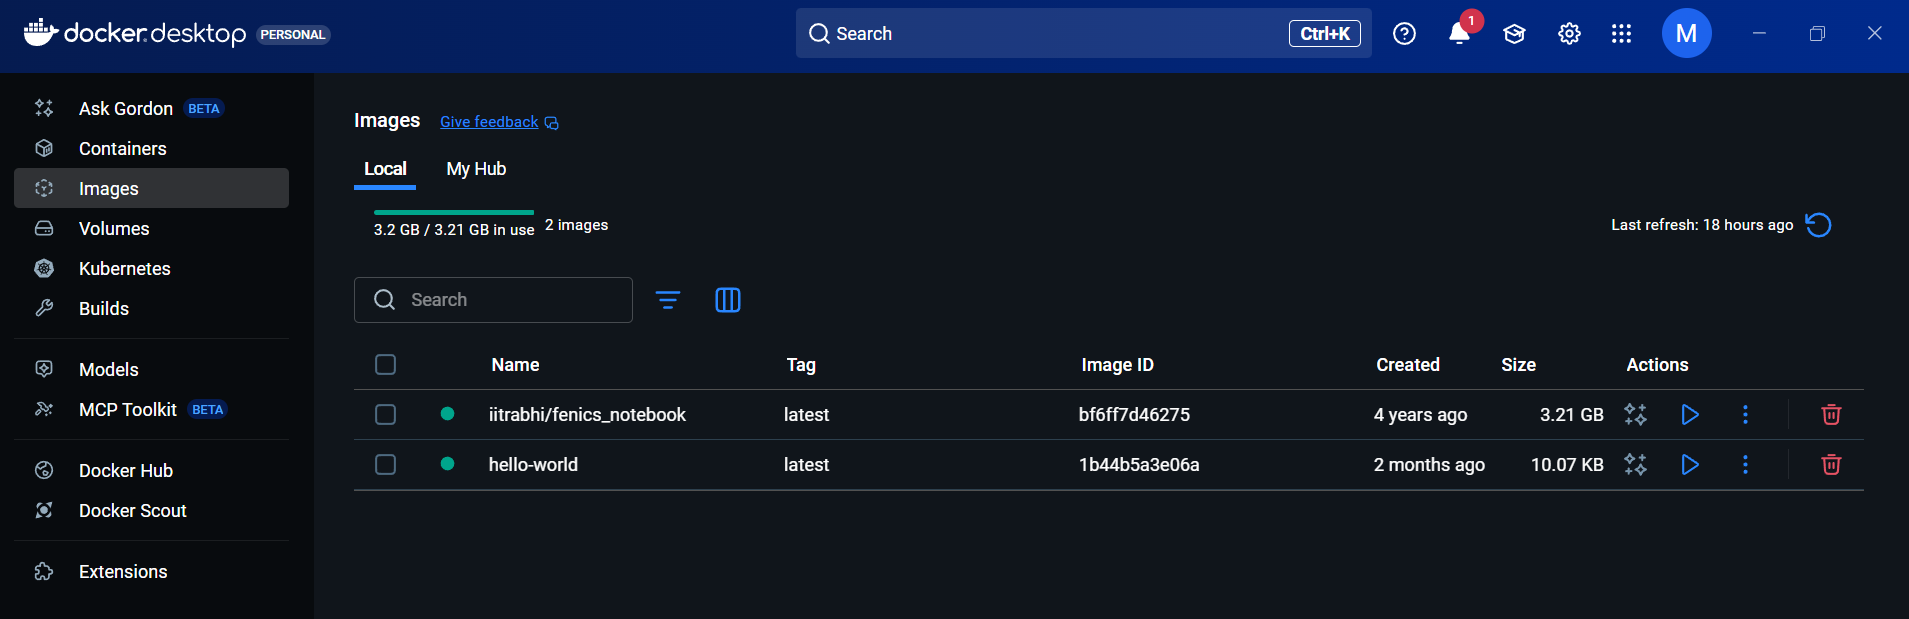Viewport: 1909px width, 619px height.
Task: Open more actions for iitrabhi/fenics_notebook
Action: click(1745, 414)
